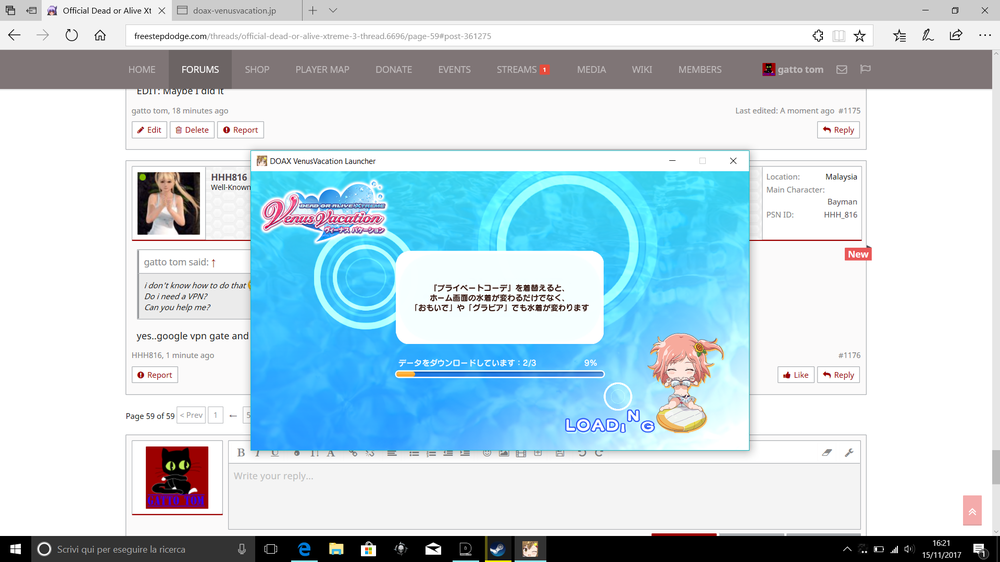Click Cortana microphone icon

(242, 549)
